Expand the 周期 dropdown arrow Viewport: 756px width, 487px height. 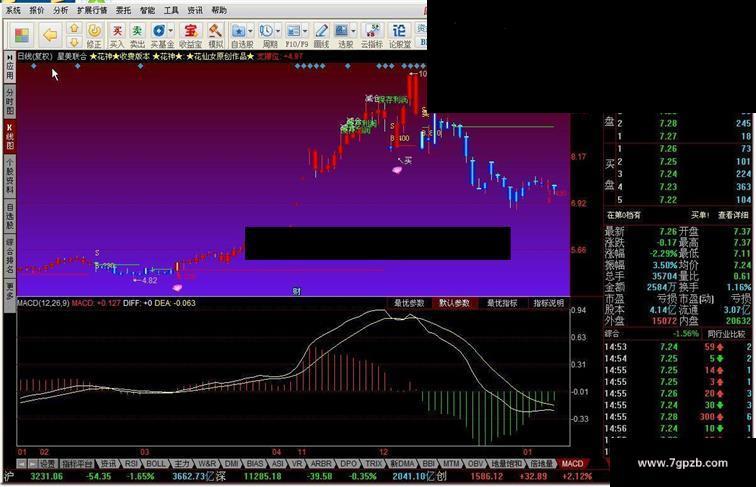(278, 31)
